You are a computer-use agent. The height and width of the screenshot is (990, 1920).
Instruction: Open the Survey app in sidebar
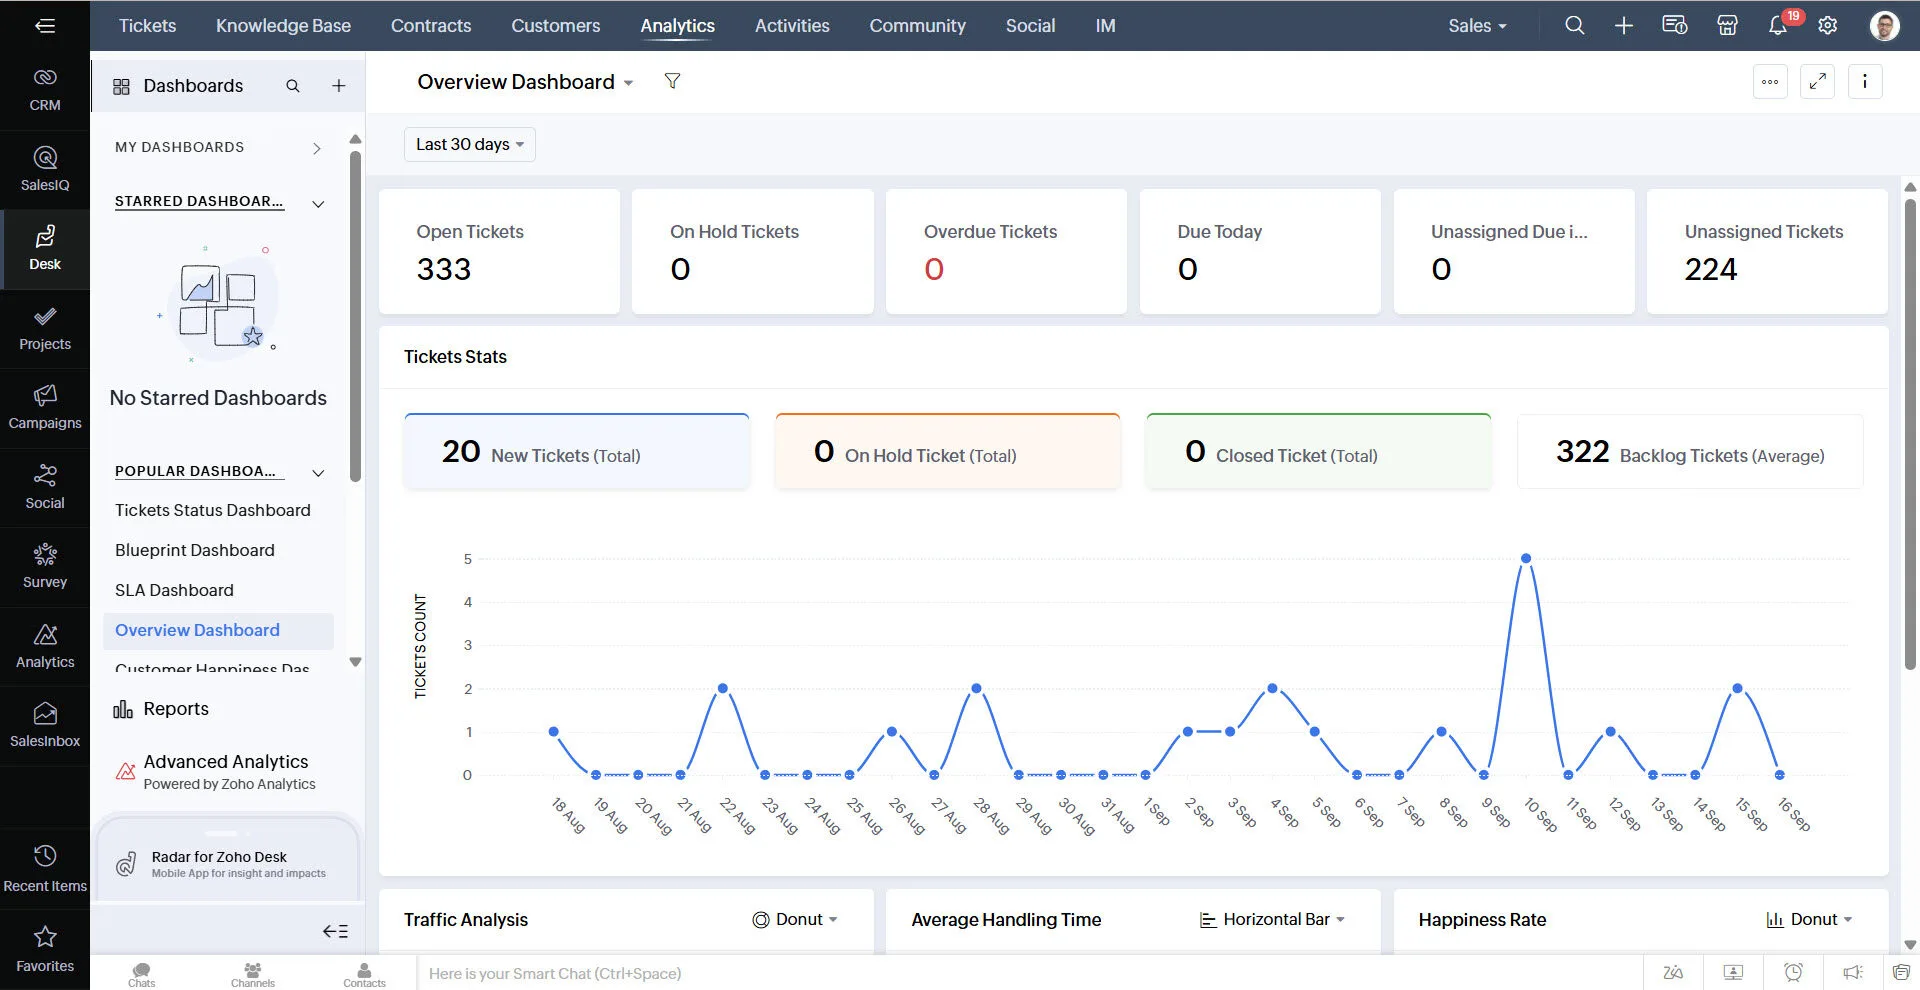point(45,565)
